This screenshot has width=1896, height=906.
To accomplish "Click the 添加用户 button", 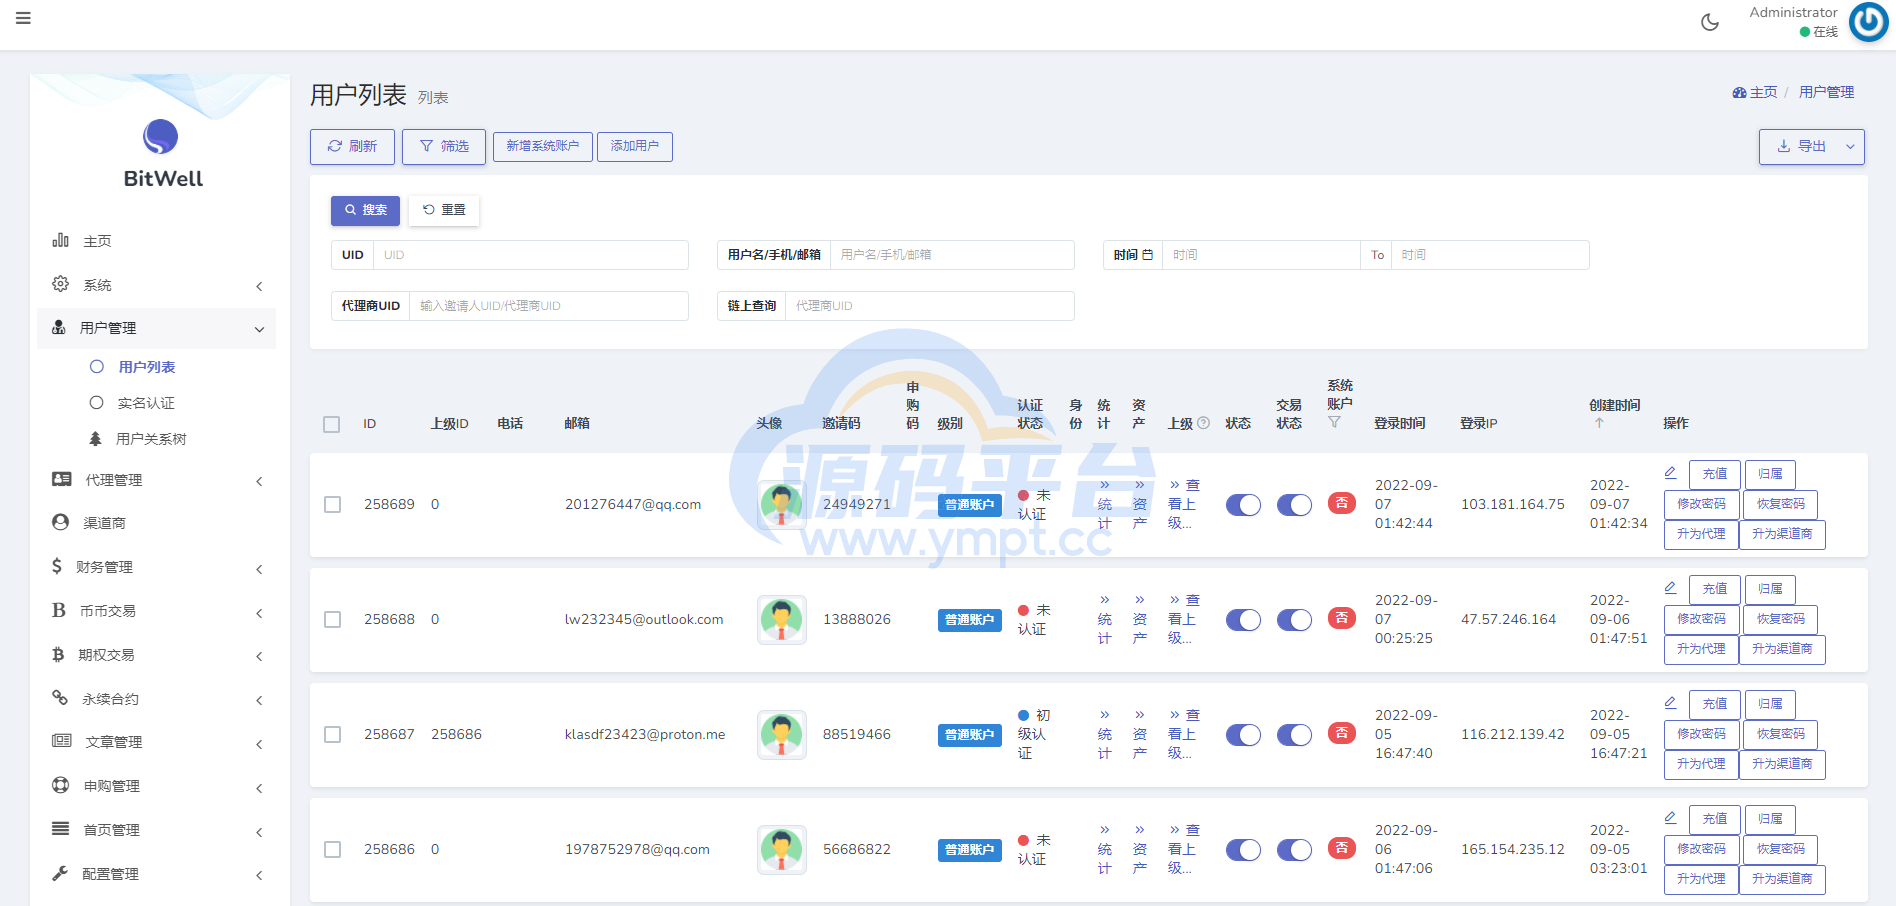I will pyautogui.click(x=635, y=146).
